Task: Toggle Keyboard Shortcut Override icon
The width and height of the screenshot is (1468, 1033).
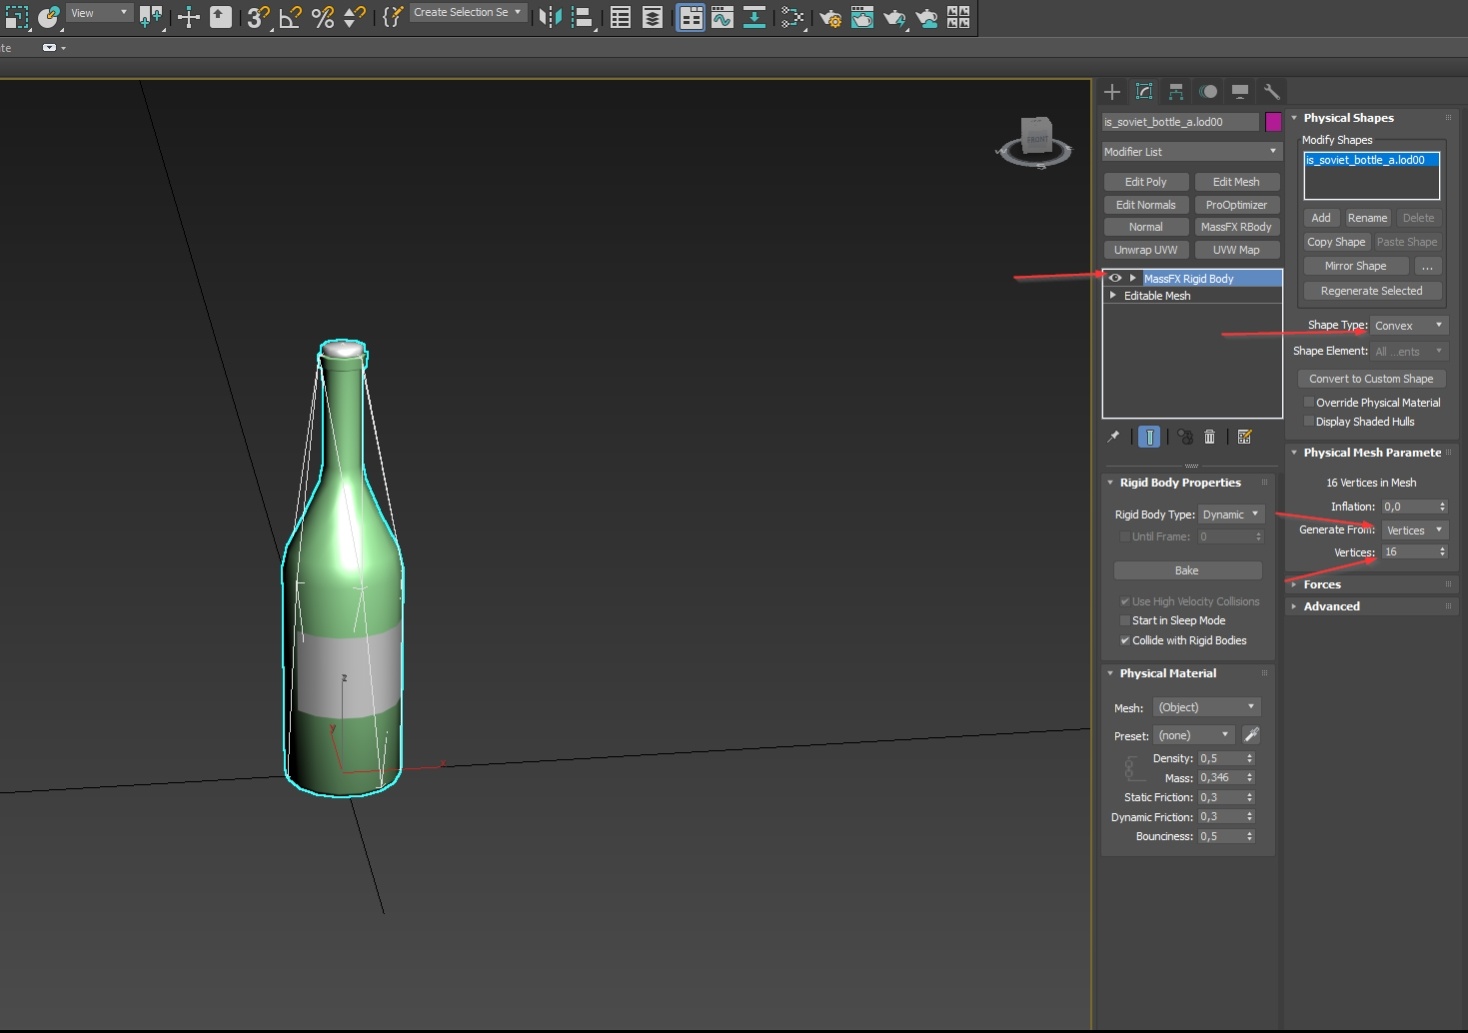Action: pyautogui.click(x=220, y=17)
